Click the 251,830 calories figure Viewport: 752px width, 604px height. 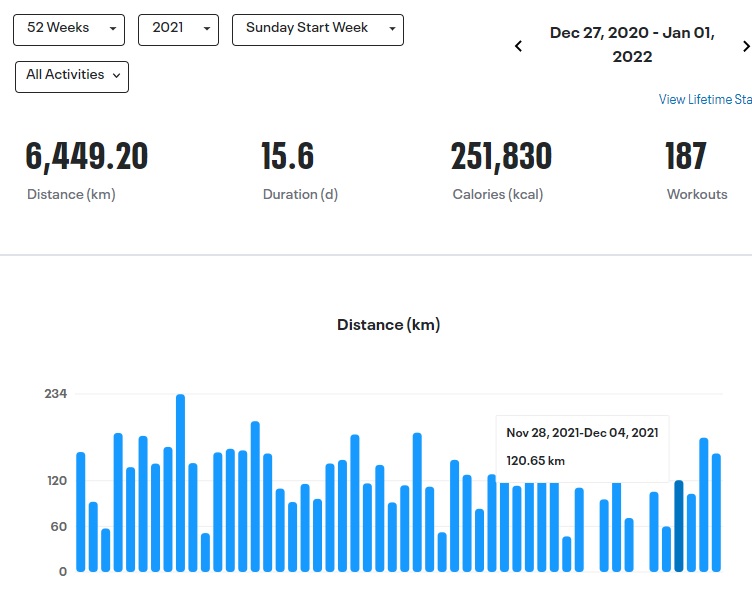[x=501, y=157]
